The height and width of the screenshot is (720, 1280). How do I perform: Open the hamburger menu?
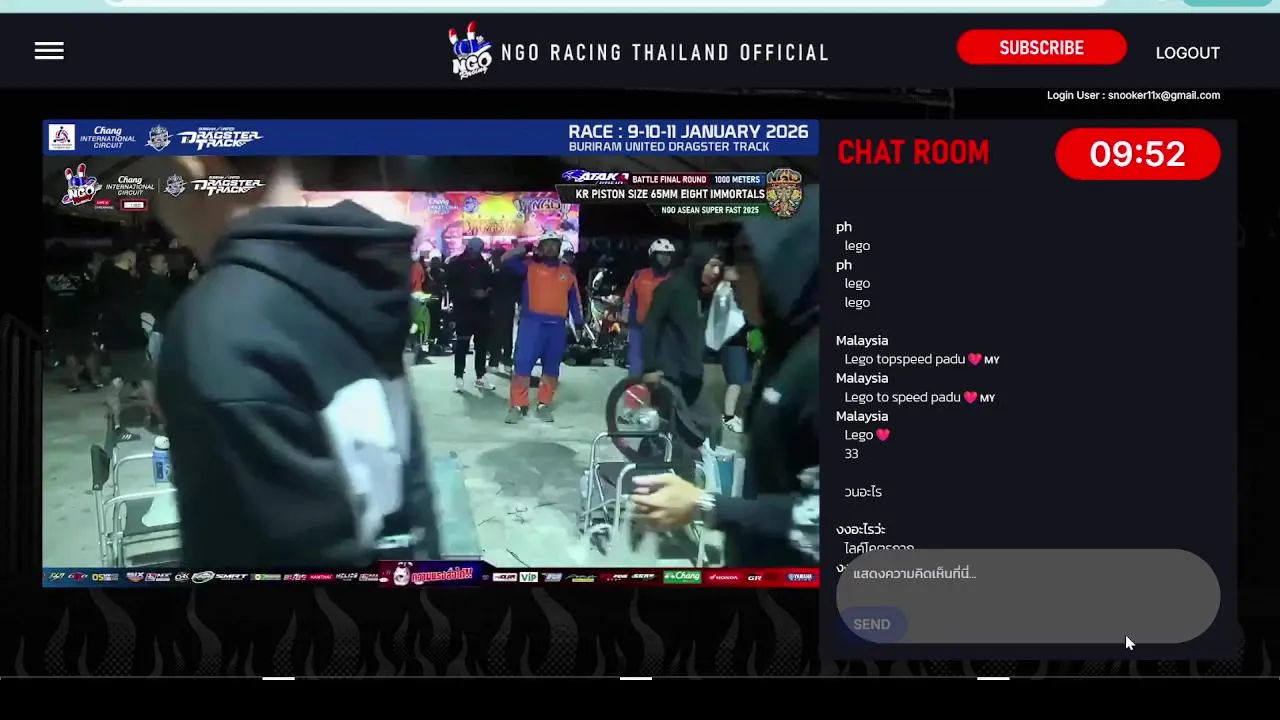(x=49, y=51)
